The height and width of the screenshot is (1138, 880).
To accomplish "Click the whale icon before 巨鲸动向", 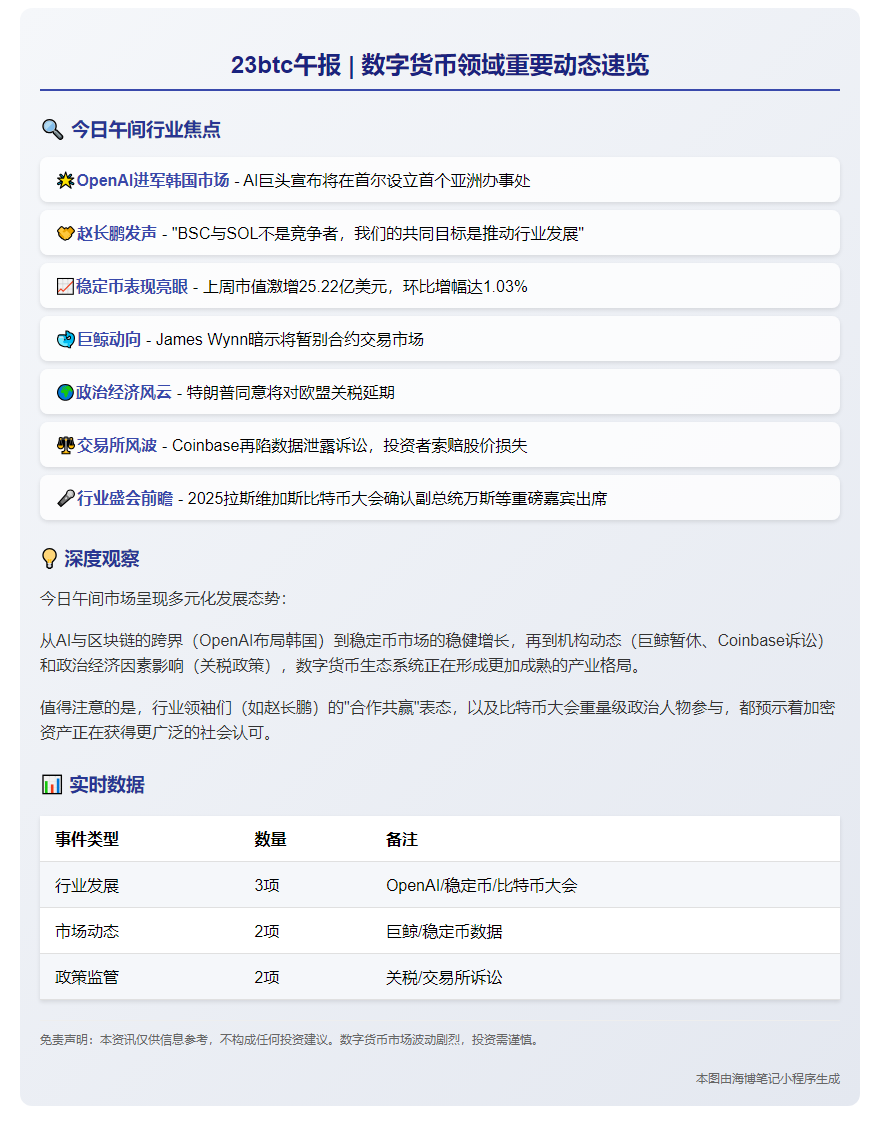I will pyautogui.click(x=65, y=340).
